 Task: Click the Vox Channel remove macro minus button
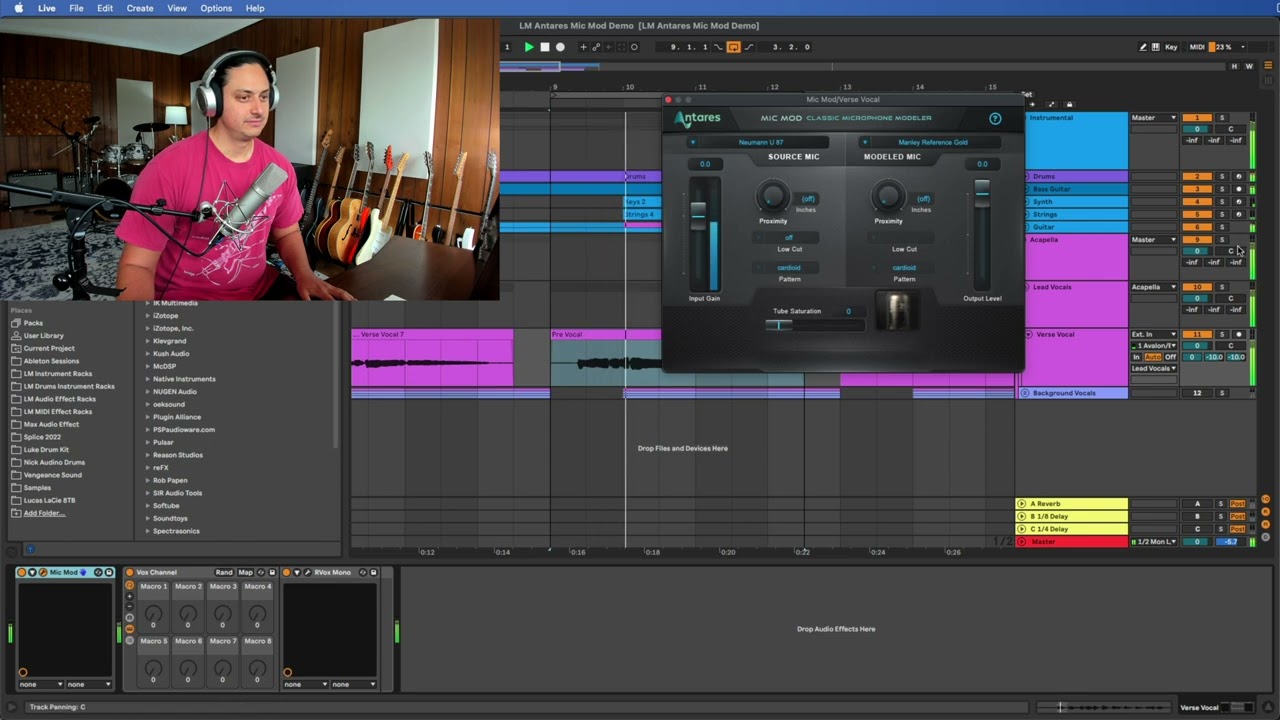[x=129, y=607]
